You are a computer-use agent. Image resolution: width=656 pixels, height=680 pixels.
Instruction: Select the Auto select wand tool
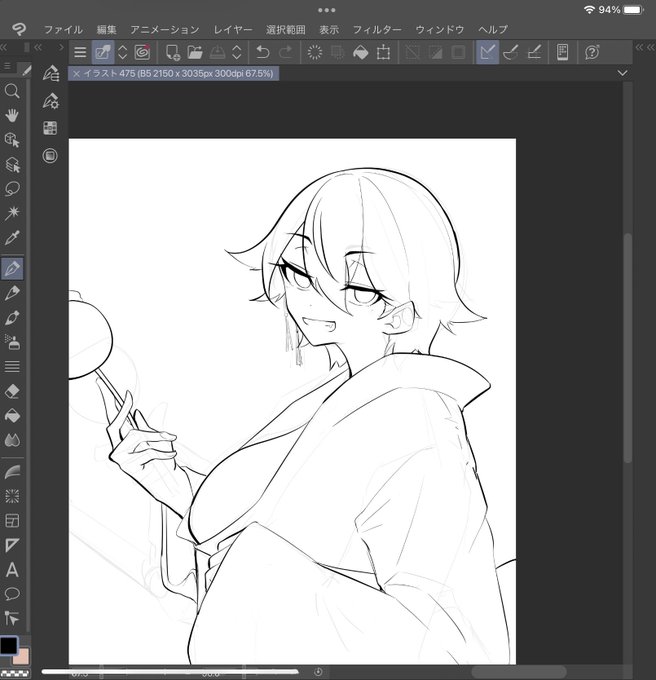12,213
